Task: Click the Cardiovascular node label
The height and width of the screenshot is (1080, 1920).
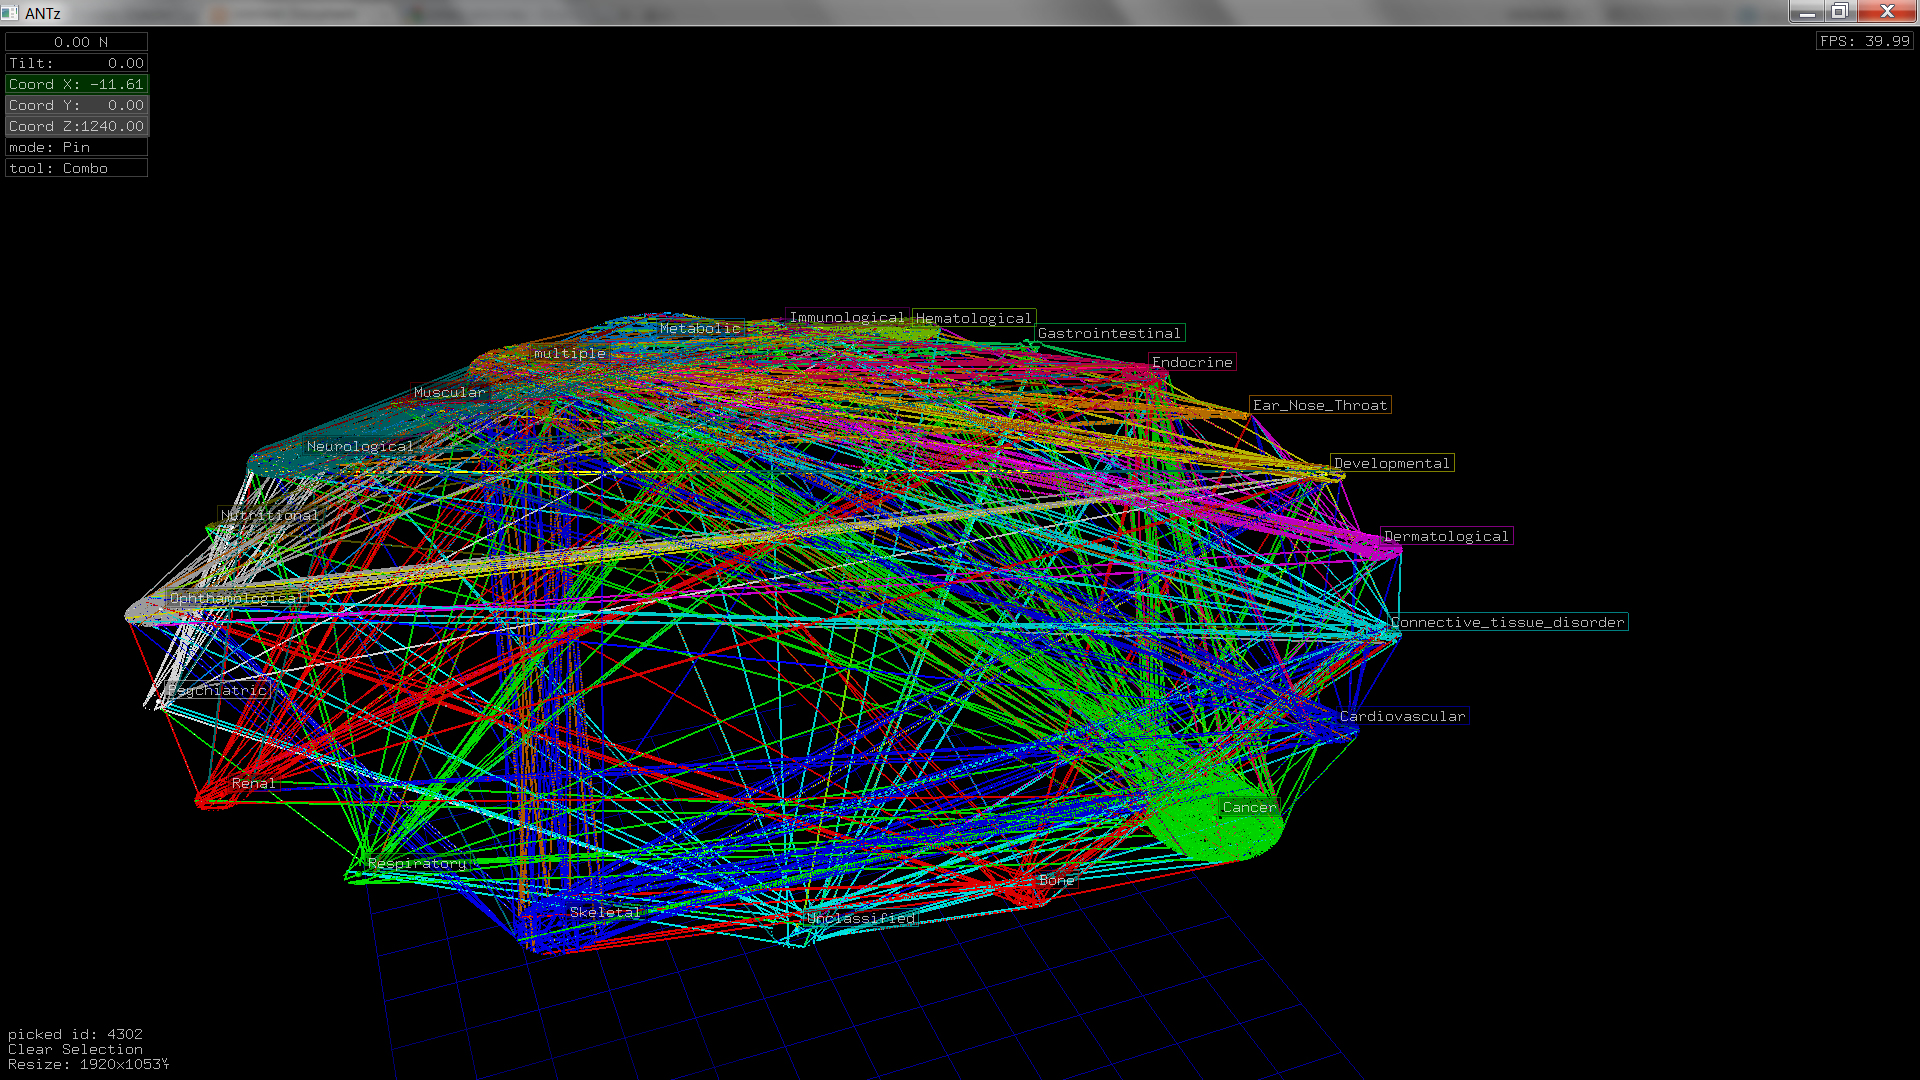Action: (1402, 716)
